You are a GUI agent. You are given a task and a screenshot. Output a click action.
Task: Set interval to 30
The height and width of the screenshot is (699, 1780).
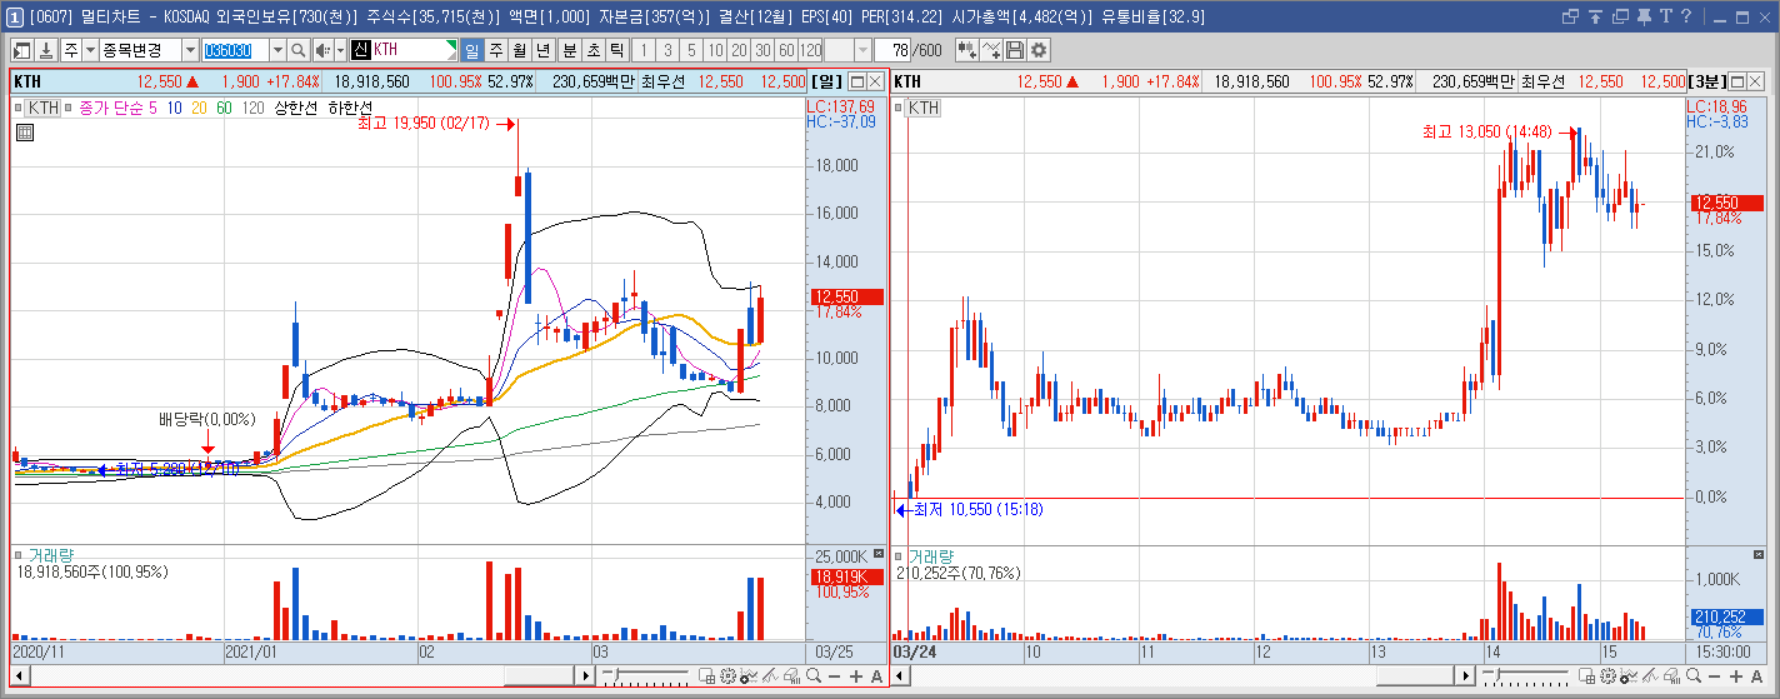(763, 50)
